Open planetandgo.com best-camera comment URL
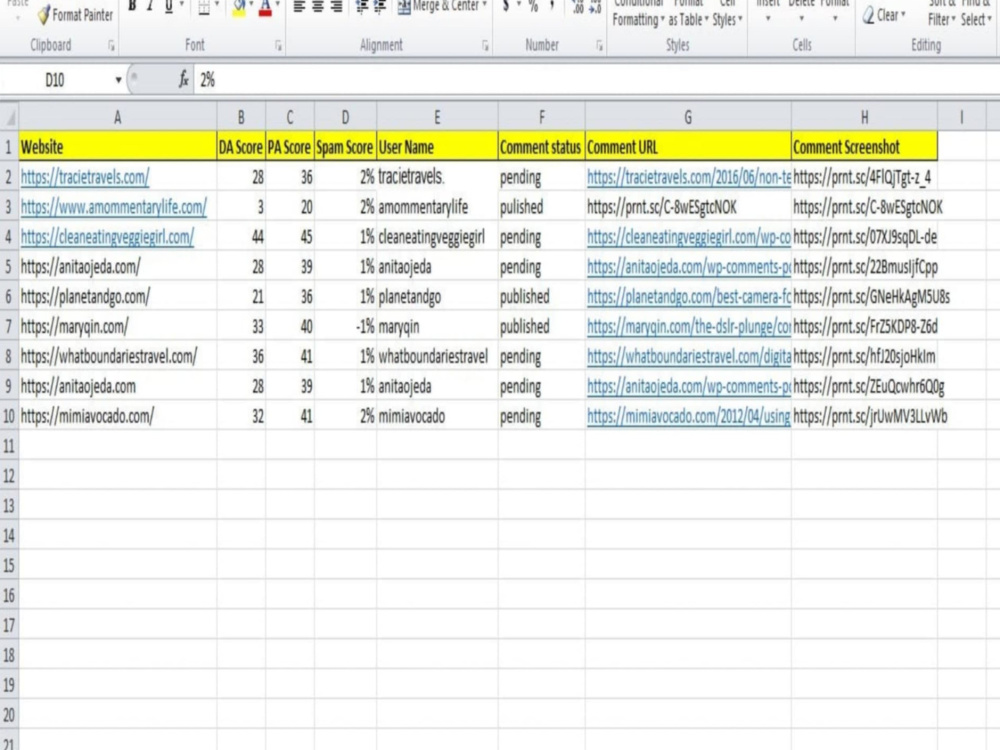 [688, 297]
